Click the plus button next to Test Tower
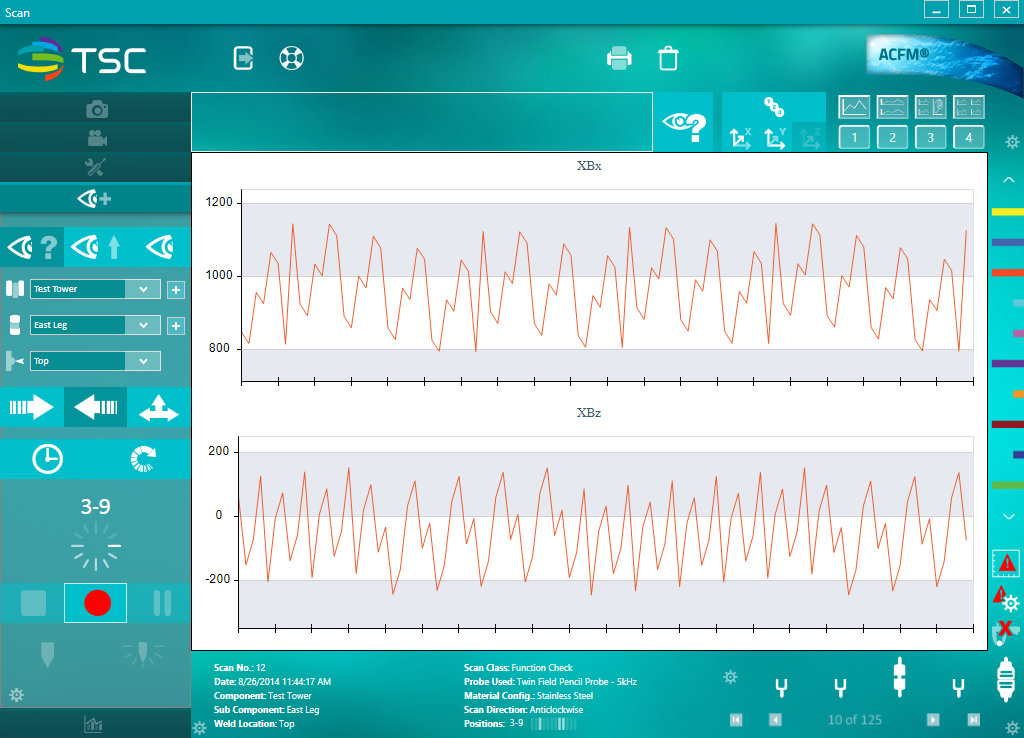 click(x=176, y=290)
